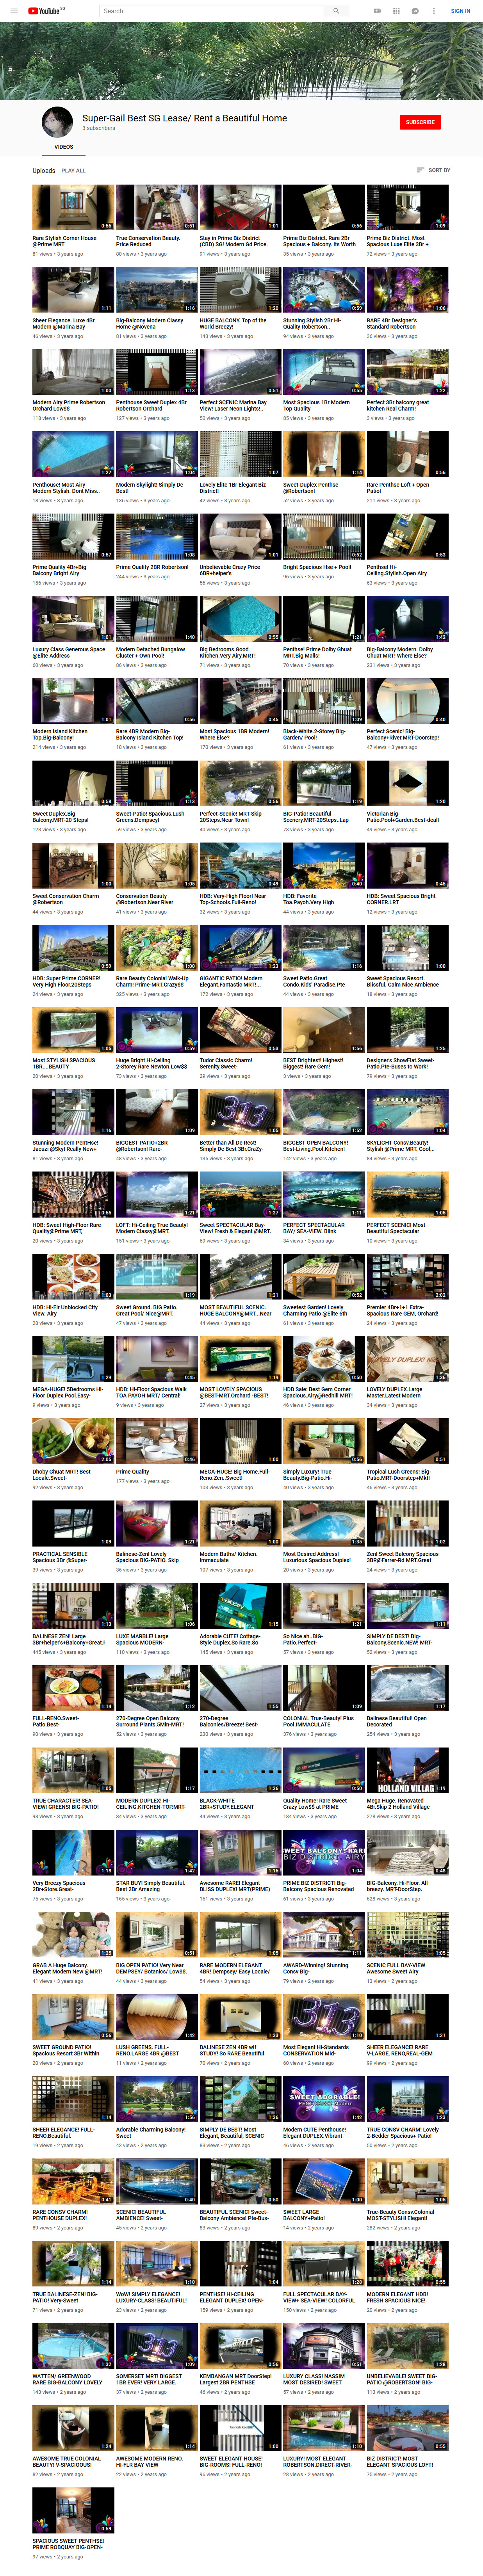483x2576 pixels.
Task: Click the Super-Gail channel avatar
Action: tap(57, 122)
